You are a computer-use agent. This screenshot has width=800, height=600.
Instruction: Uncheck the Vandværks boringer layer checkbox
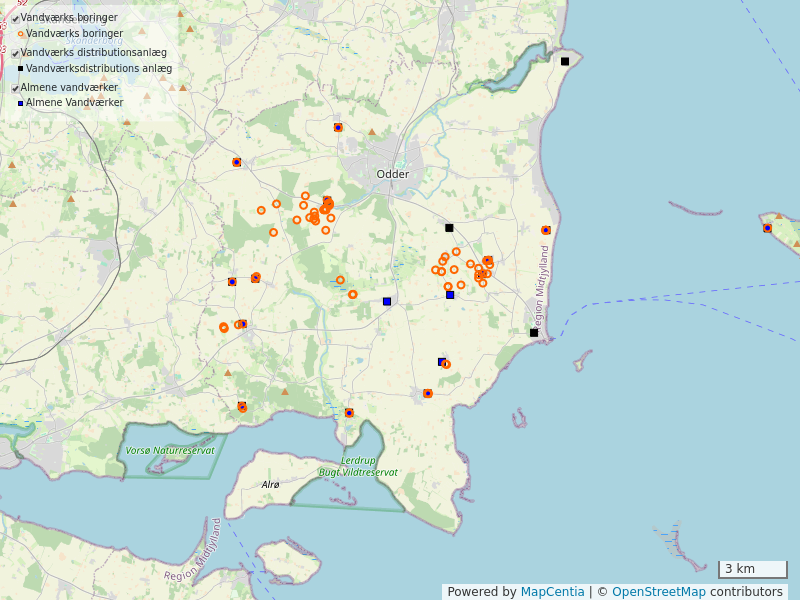pyautogui.click(x=16, y=19)
